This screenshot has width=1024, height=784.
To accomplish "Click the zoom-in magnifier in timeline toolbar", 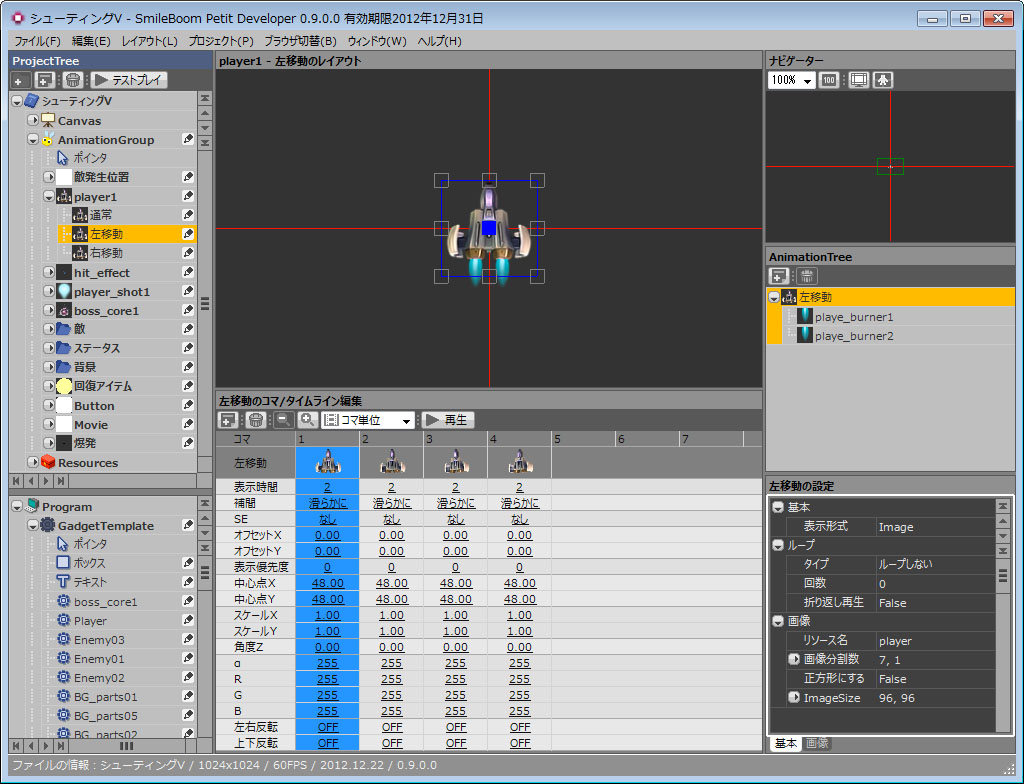I will tap(307, 421).
